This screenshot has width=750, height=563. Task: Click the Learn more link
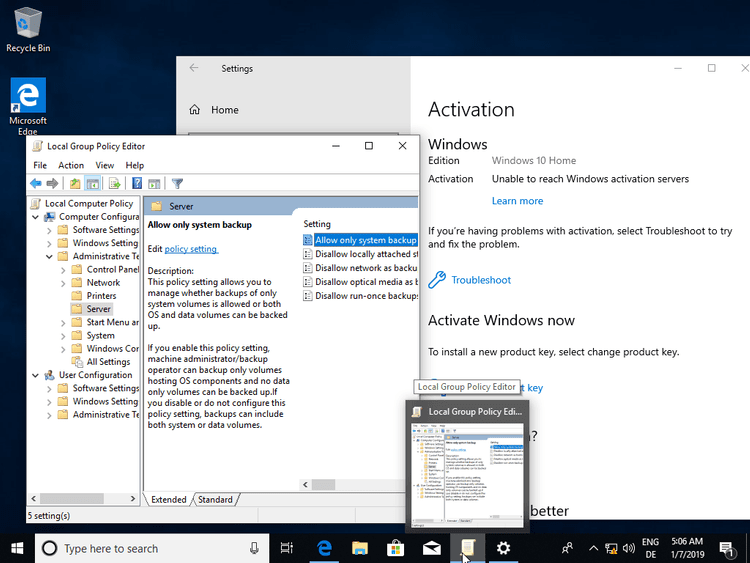pyautogui.click(x=517, y=201)
